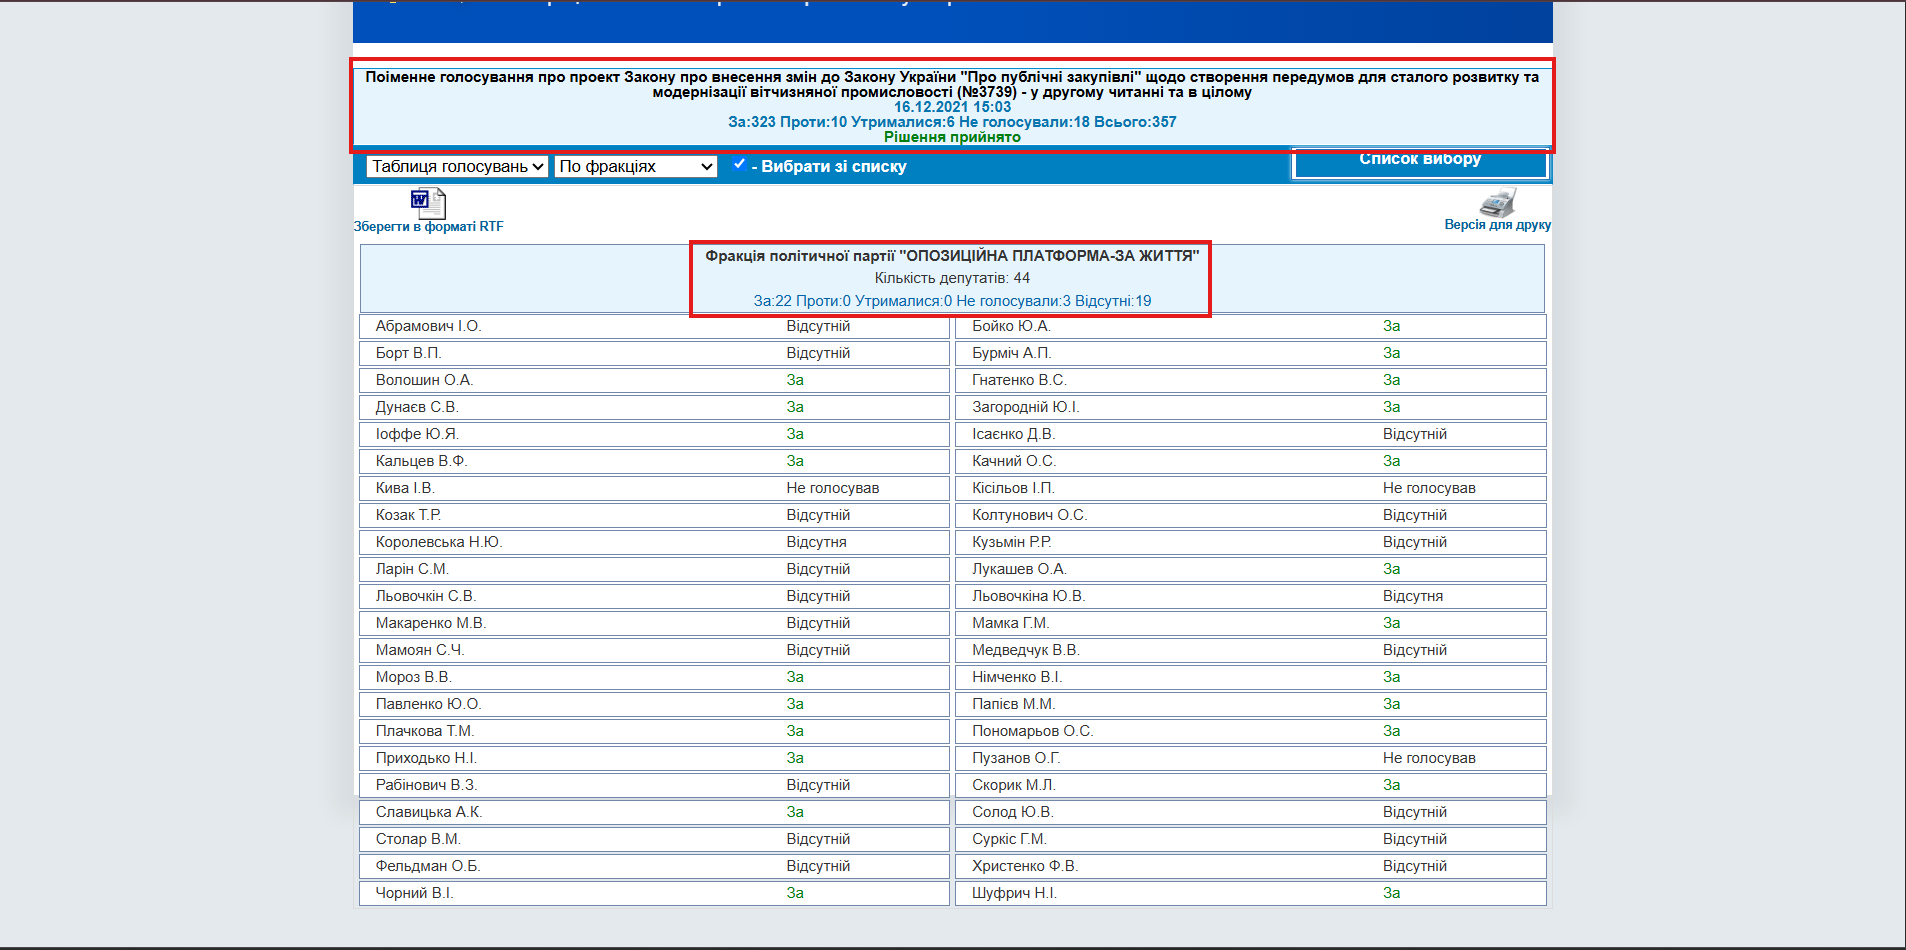This screenshot has height=950, width=1906.
Task: Click 'Загородній Ю.І.' entry
Action: pos(1026,407)
